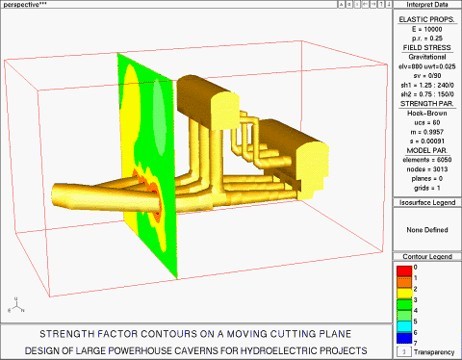Click the Transparency value box

(404, 352)
